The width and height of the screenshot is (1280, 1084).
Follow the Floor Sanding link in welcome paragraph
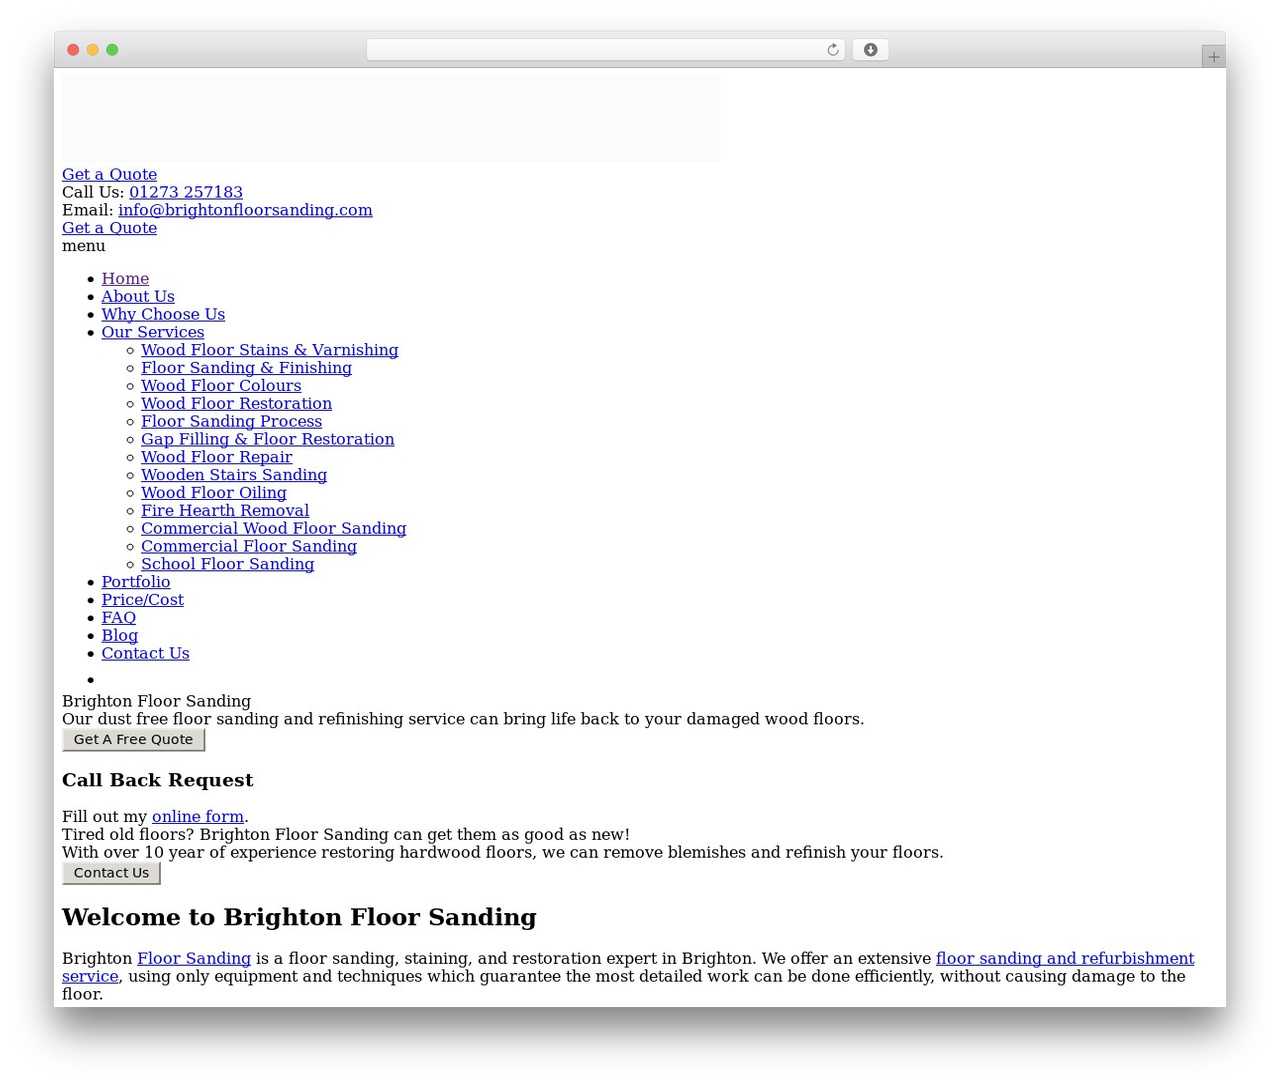(194, 959)
